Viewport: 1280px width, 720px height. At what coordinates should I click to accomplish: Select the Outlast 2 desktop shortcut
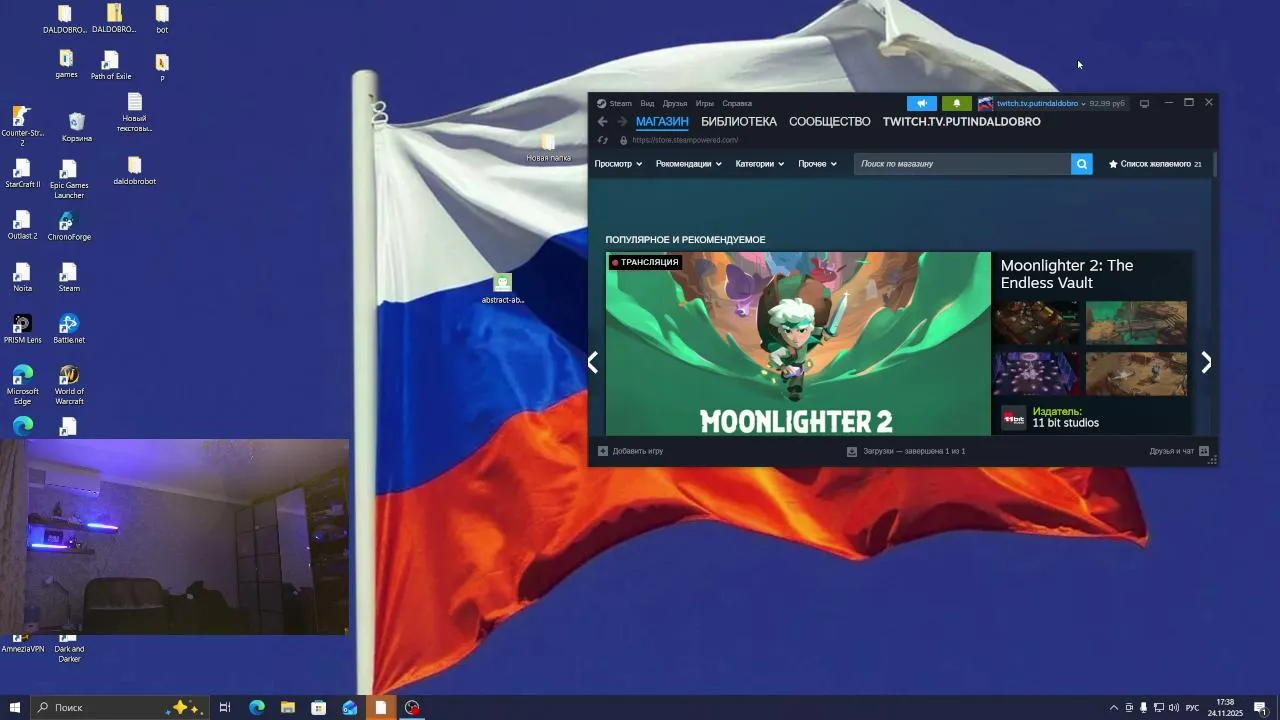[22, 226]
